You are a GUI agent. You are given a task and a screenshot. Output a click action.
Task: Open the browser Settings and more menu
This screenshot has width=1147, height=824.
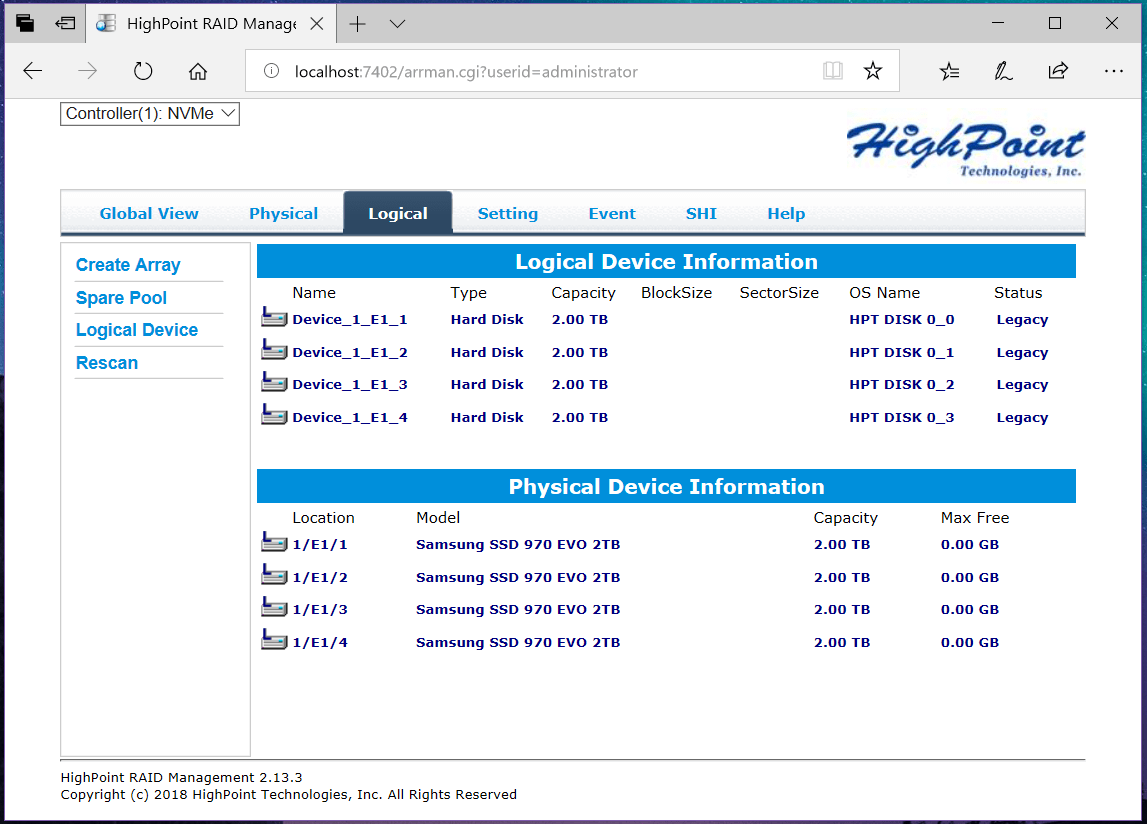click(x=1113, y=71)
